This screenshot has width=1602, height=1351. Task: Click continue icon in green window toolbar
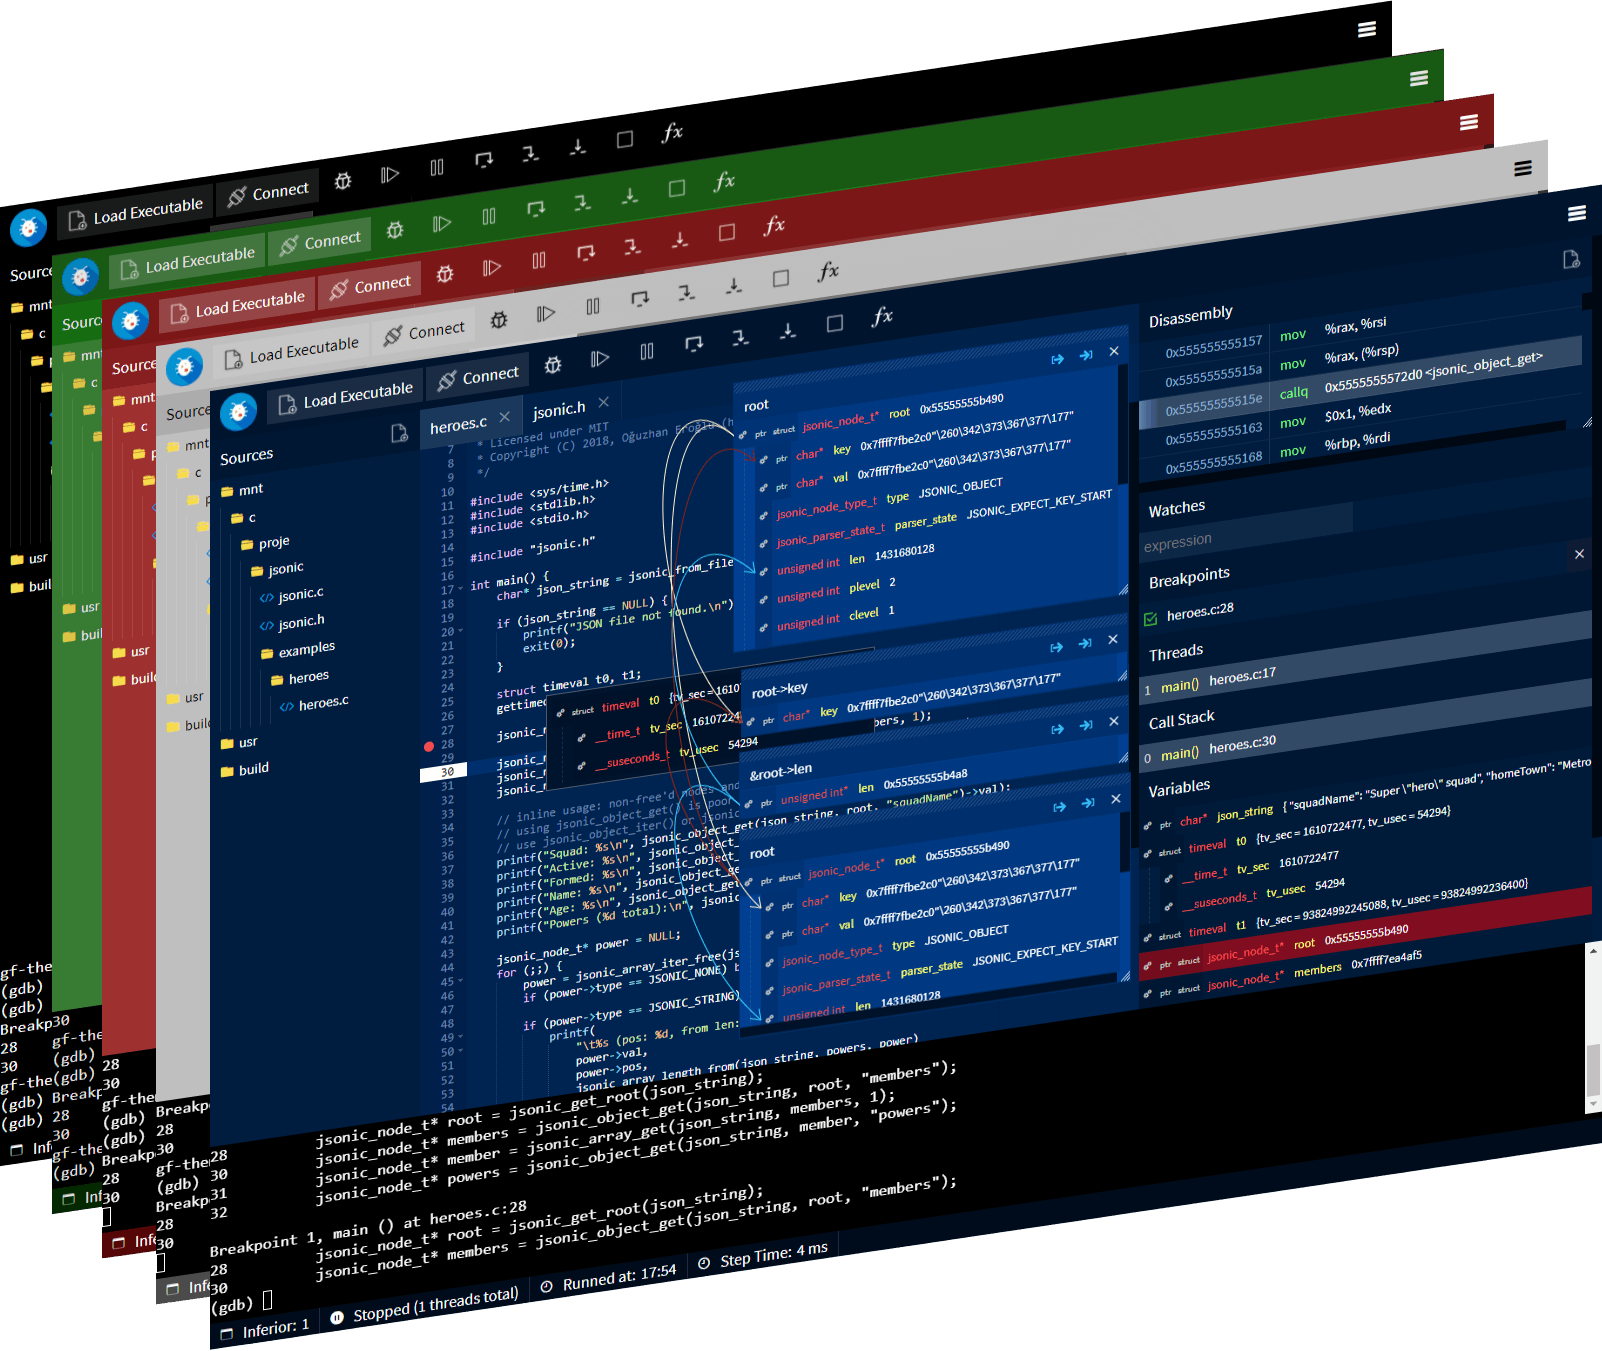[442, 224]
